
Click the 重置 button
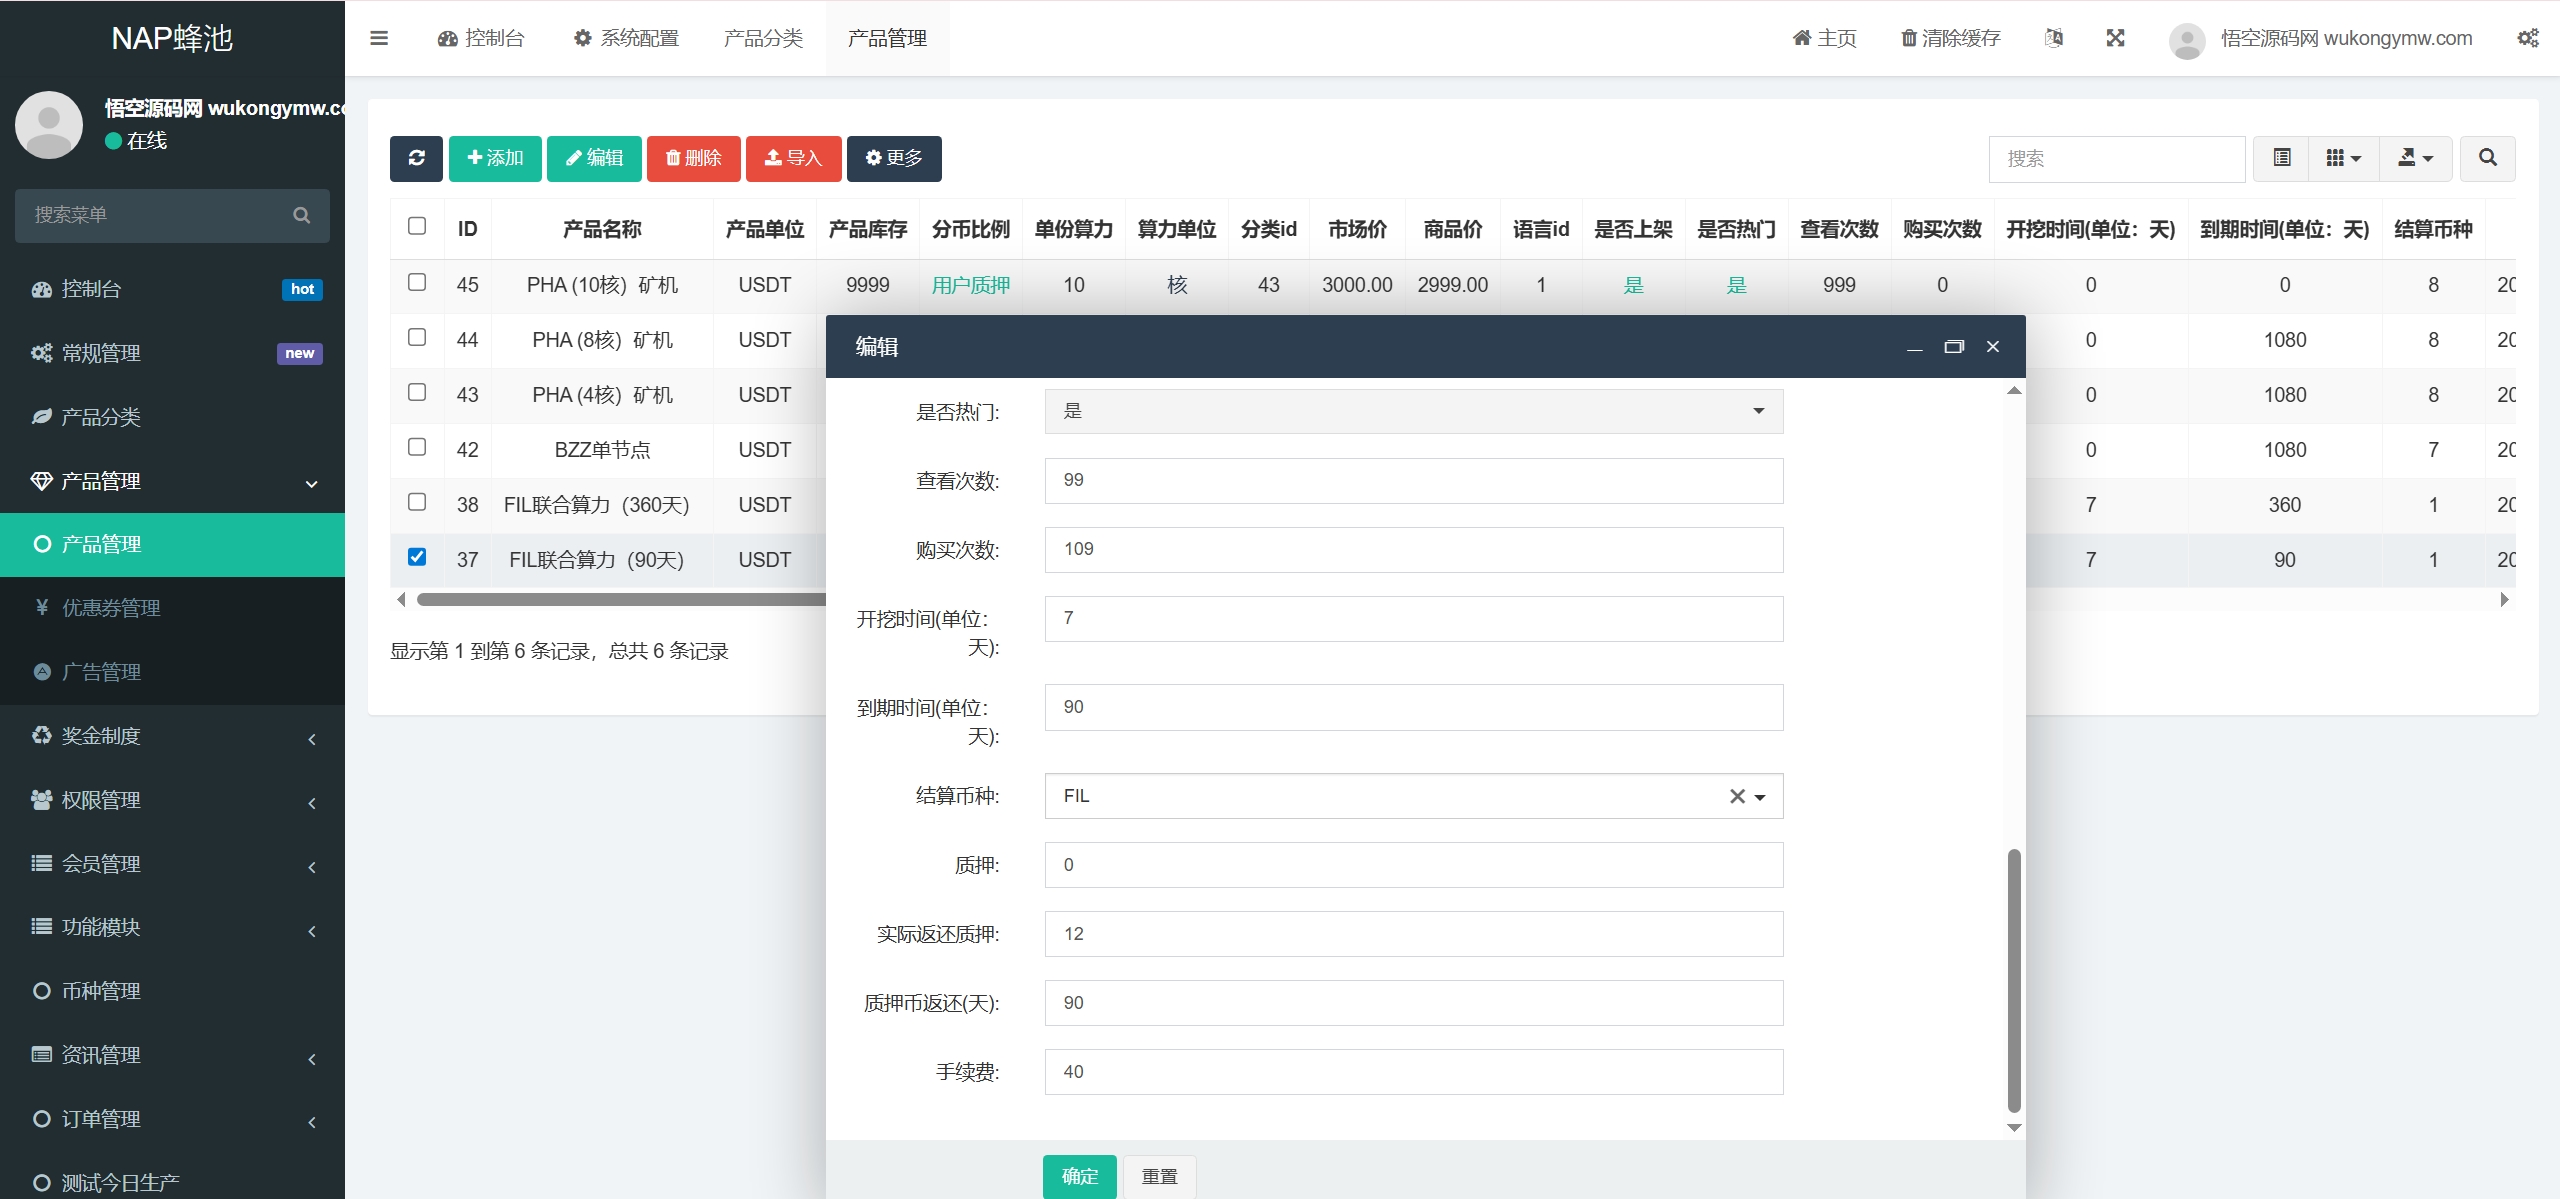(1159, 1176)
